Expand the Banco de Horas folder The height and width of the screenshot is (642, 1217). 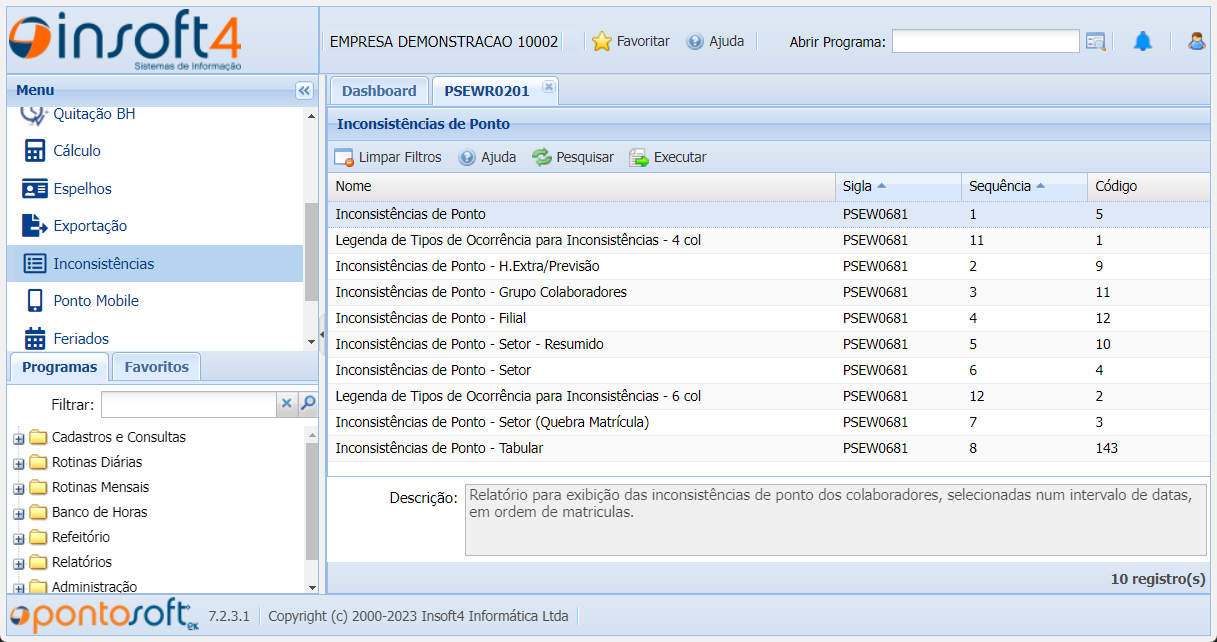click(18, 513)
